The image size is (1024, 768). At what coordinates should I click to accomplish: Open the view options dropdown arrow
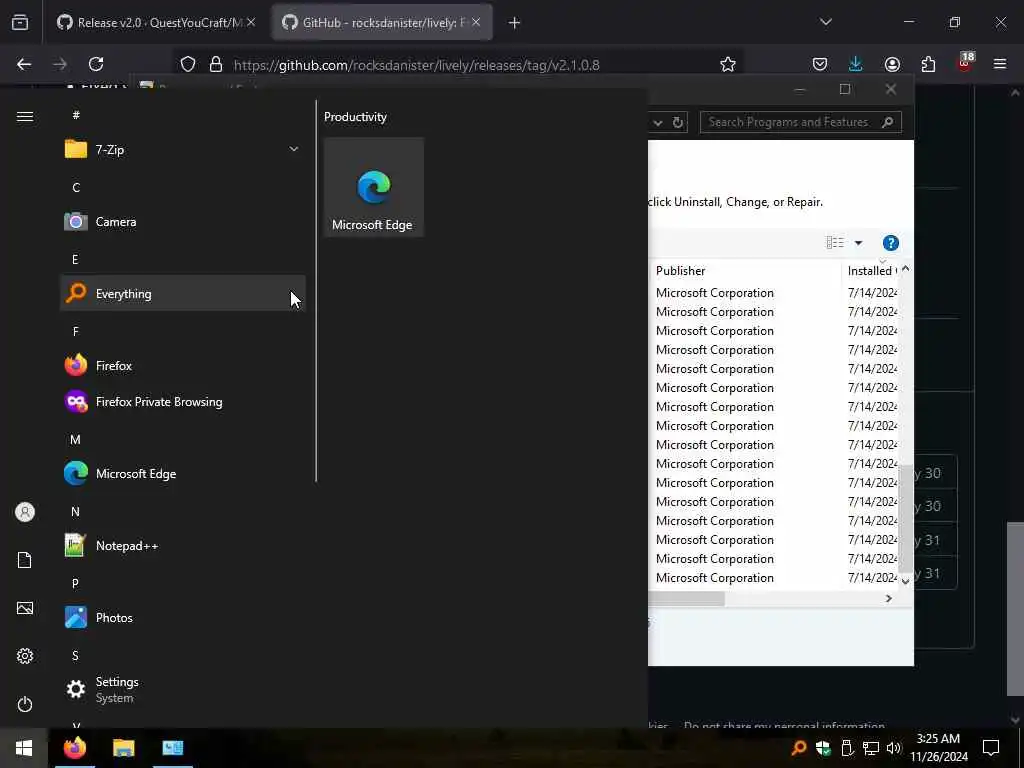click(858, 243)
